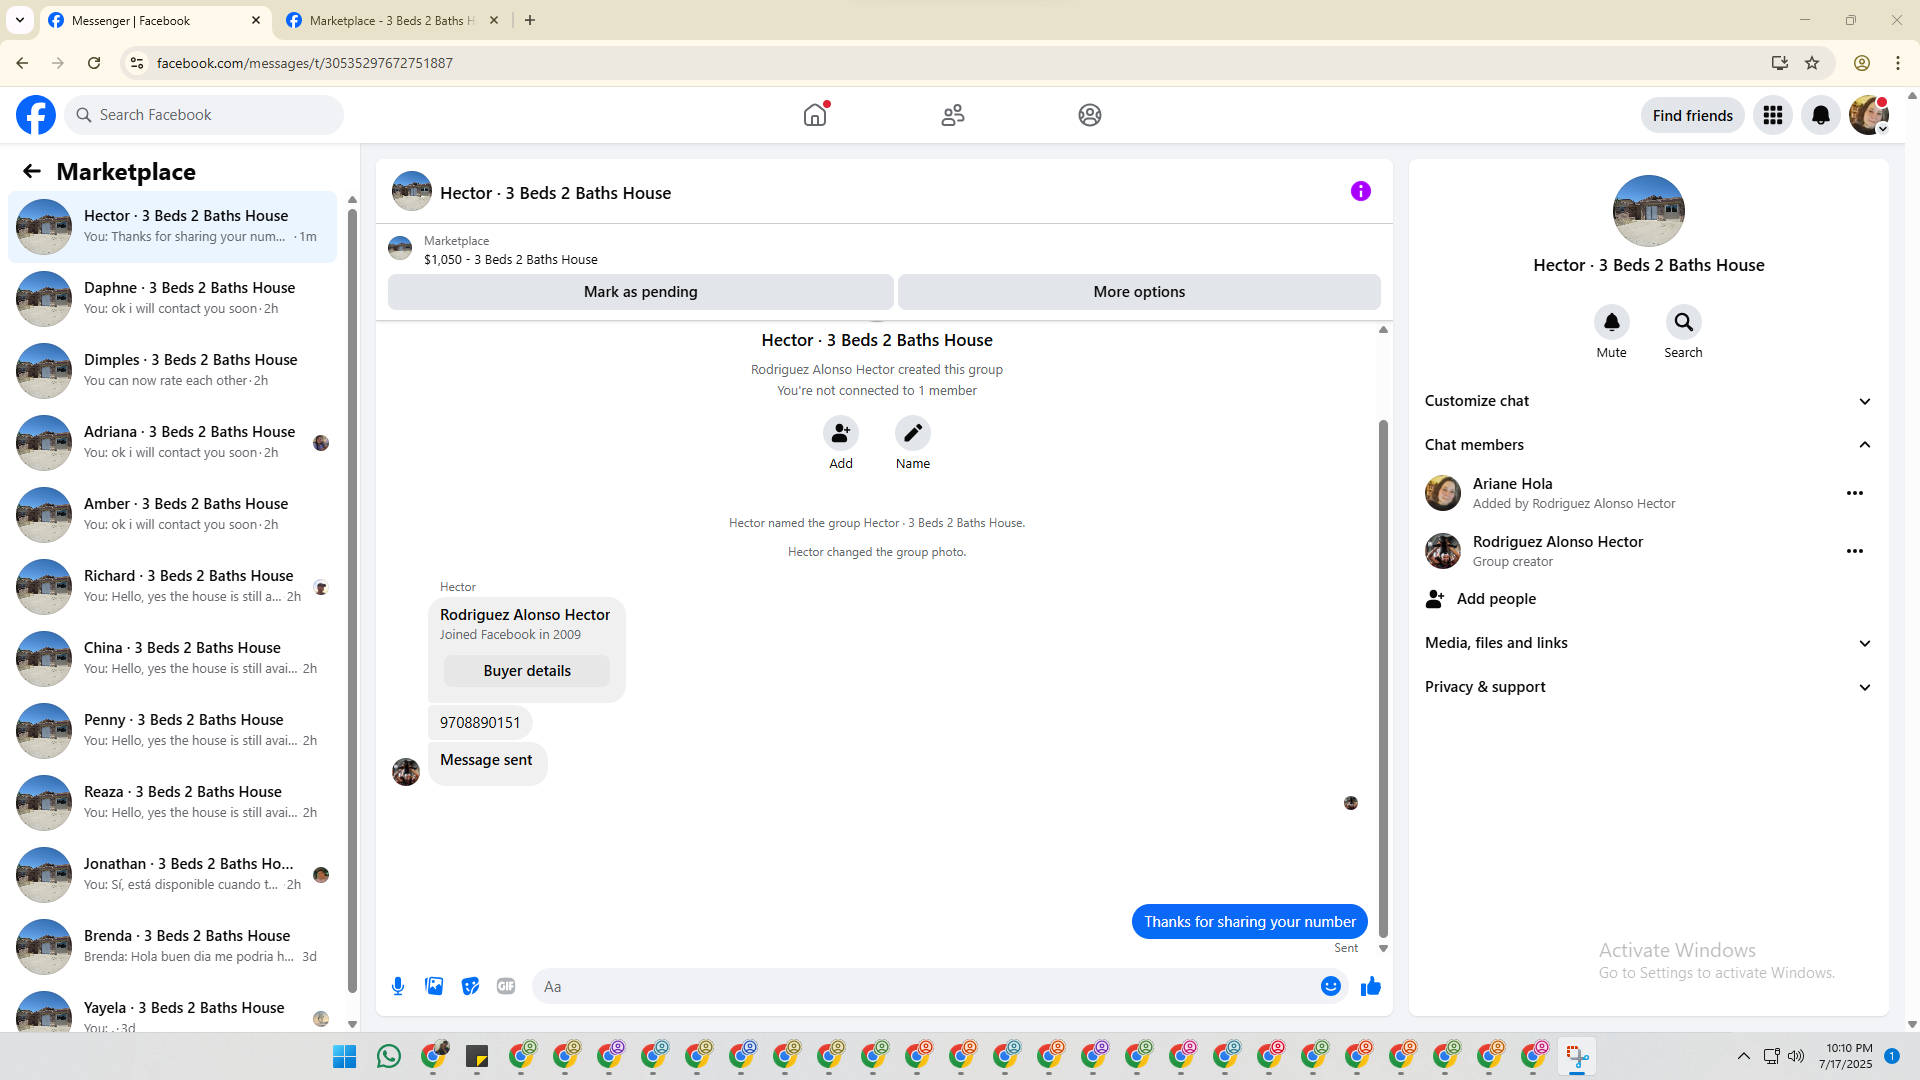The width and height of the screenshot is (1920, 1080).
Task: Open Adriana's 3 Beds 2 Baths House chat
Action: (x=173, y=442)
